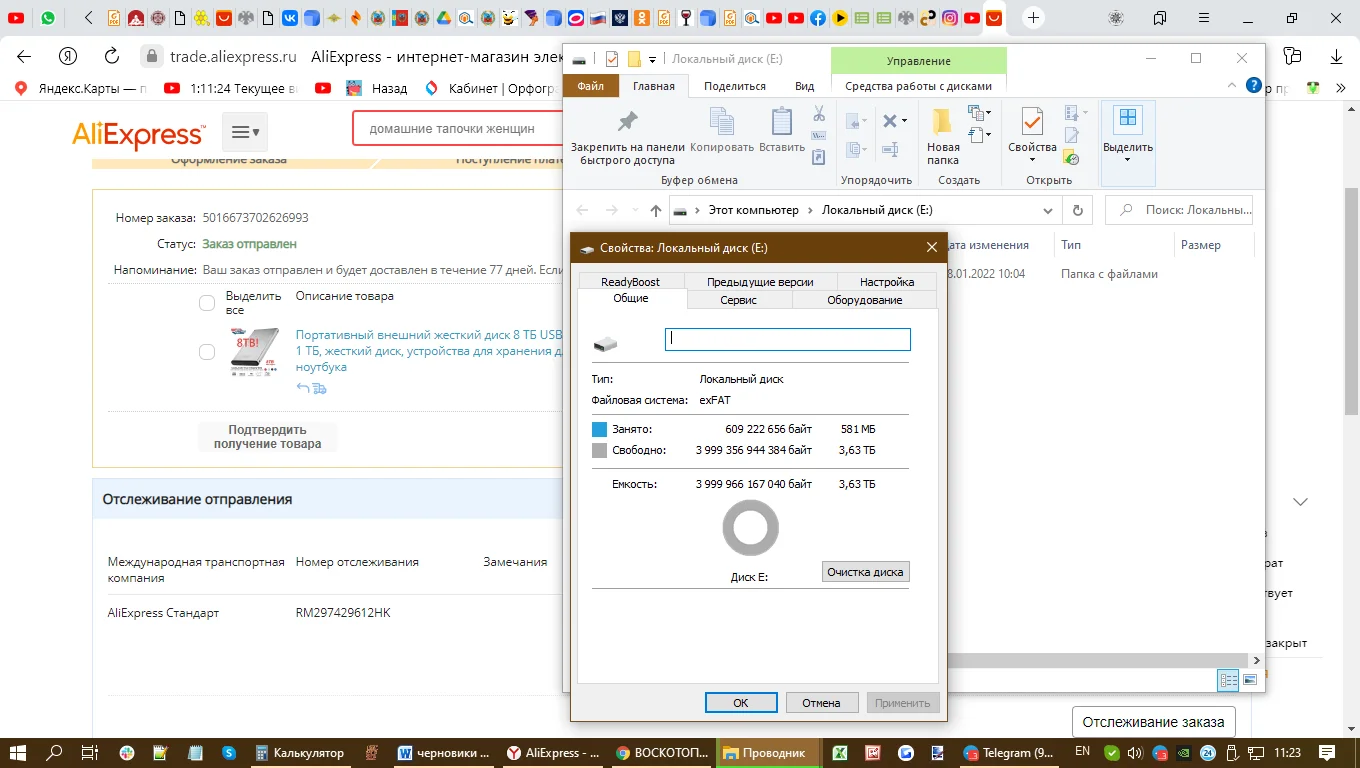Switch to Вид ribbon tab
Screen dimensions: 1360x768
[805, 86]
